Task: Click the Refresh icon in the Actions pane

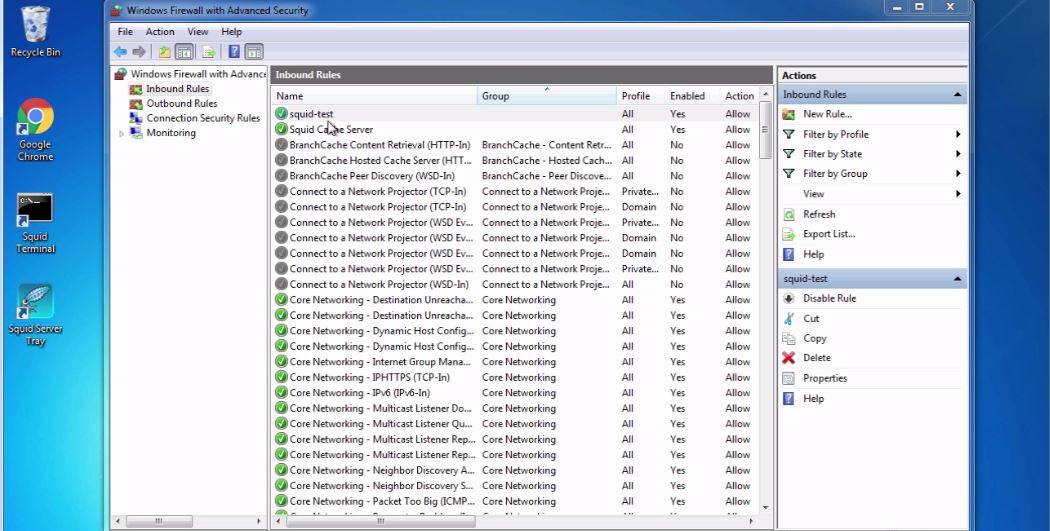Action: pos(789,214)
